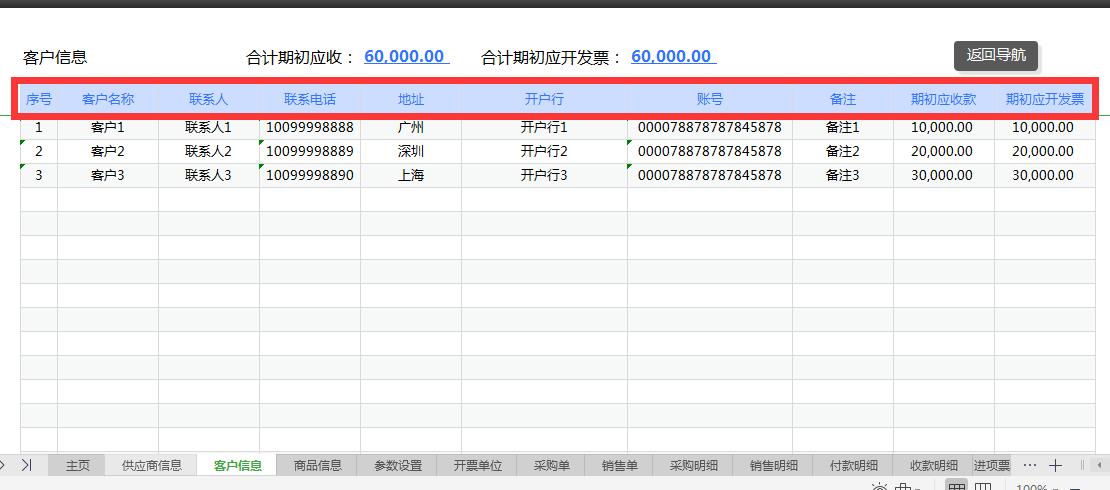Select account number cell in 客户1 row

click(x=710, y=128)
